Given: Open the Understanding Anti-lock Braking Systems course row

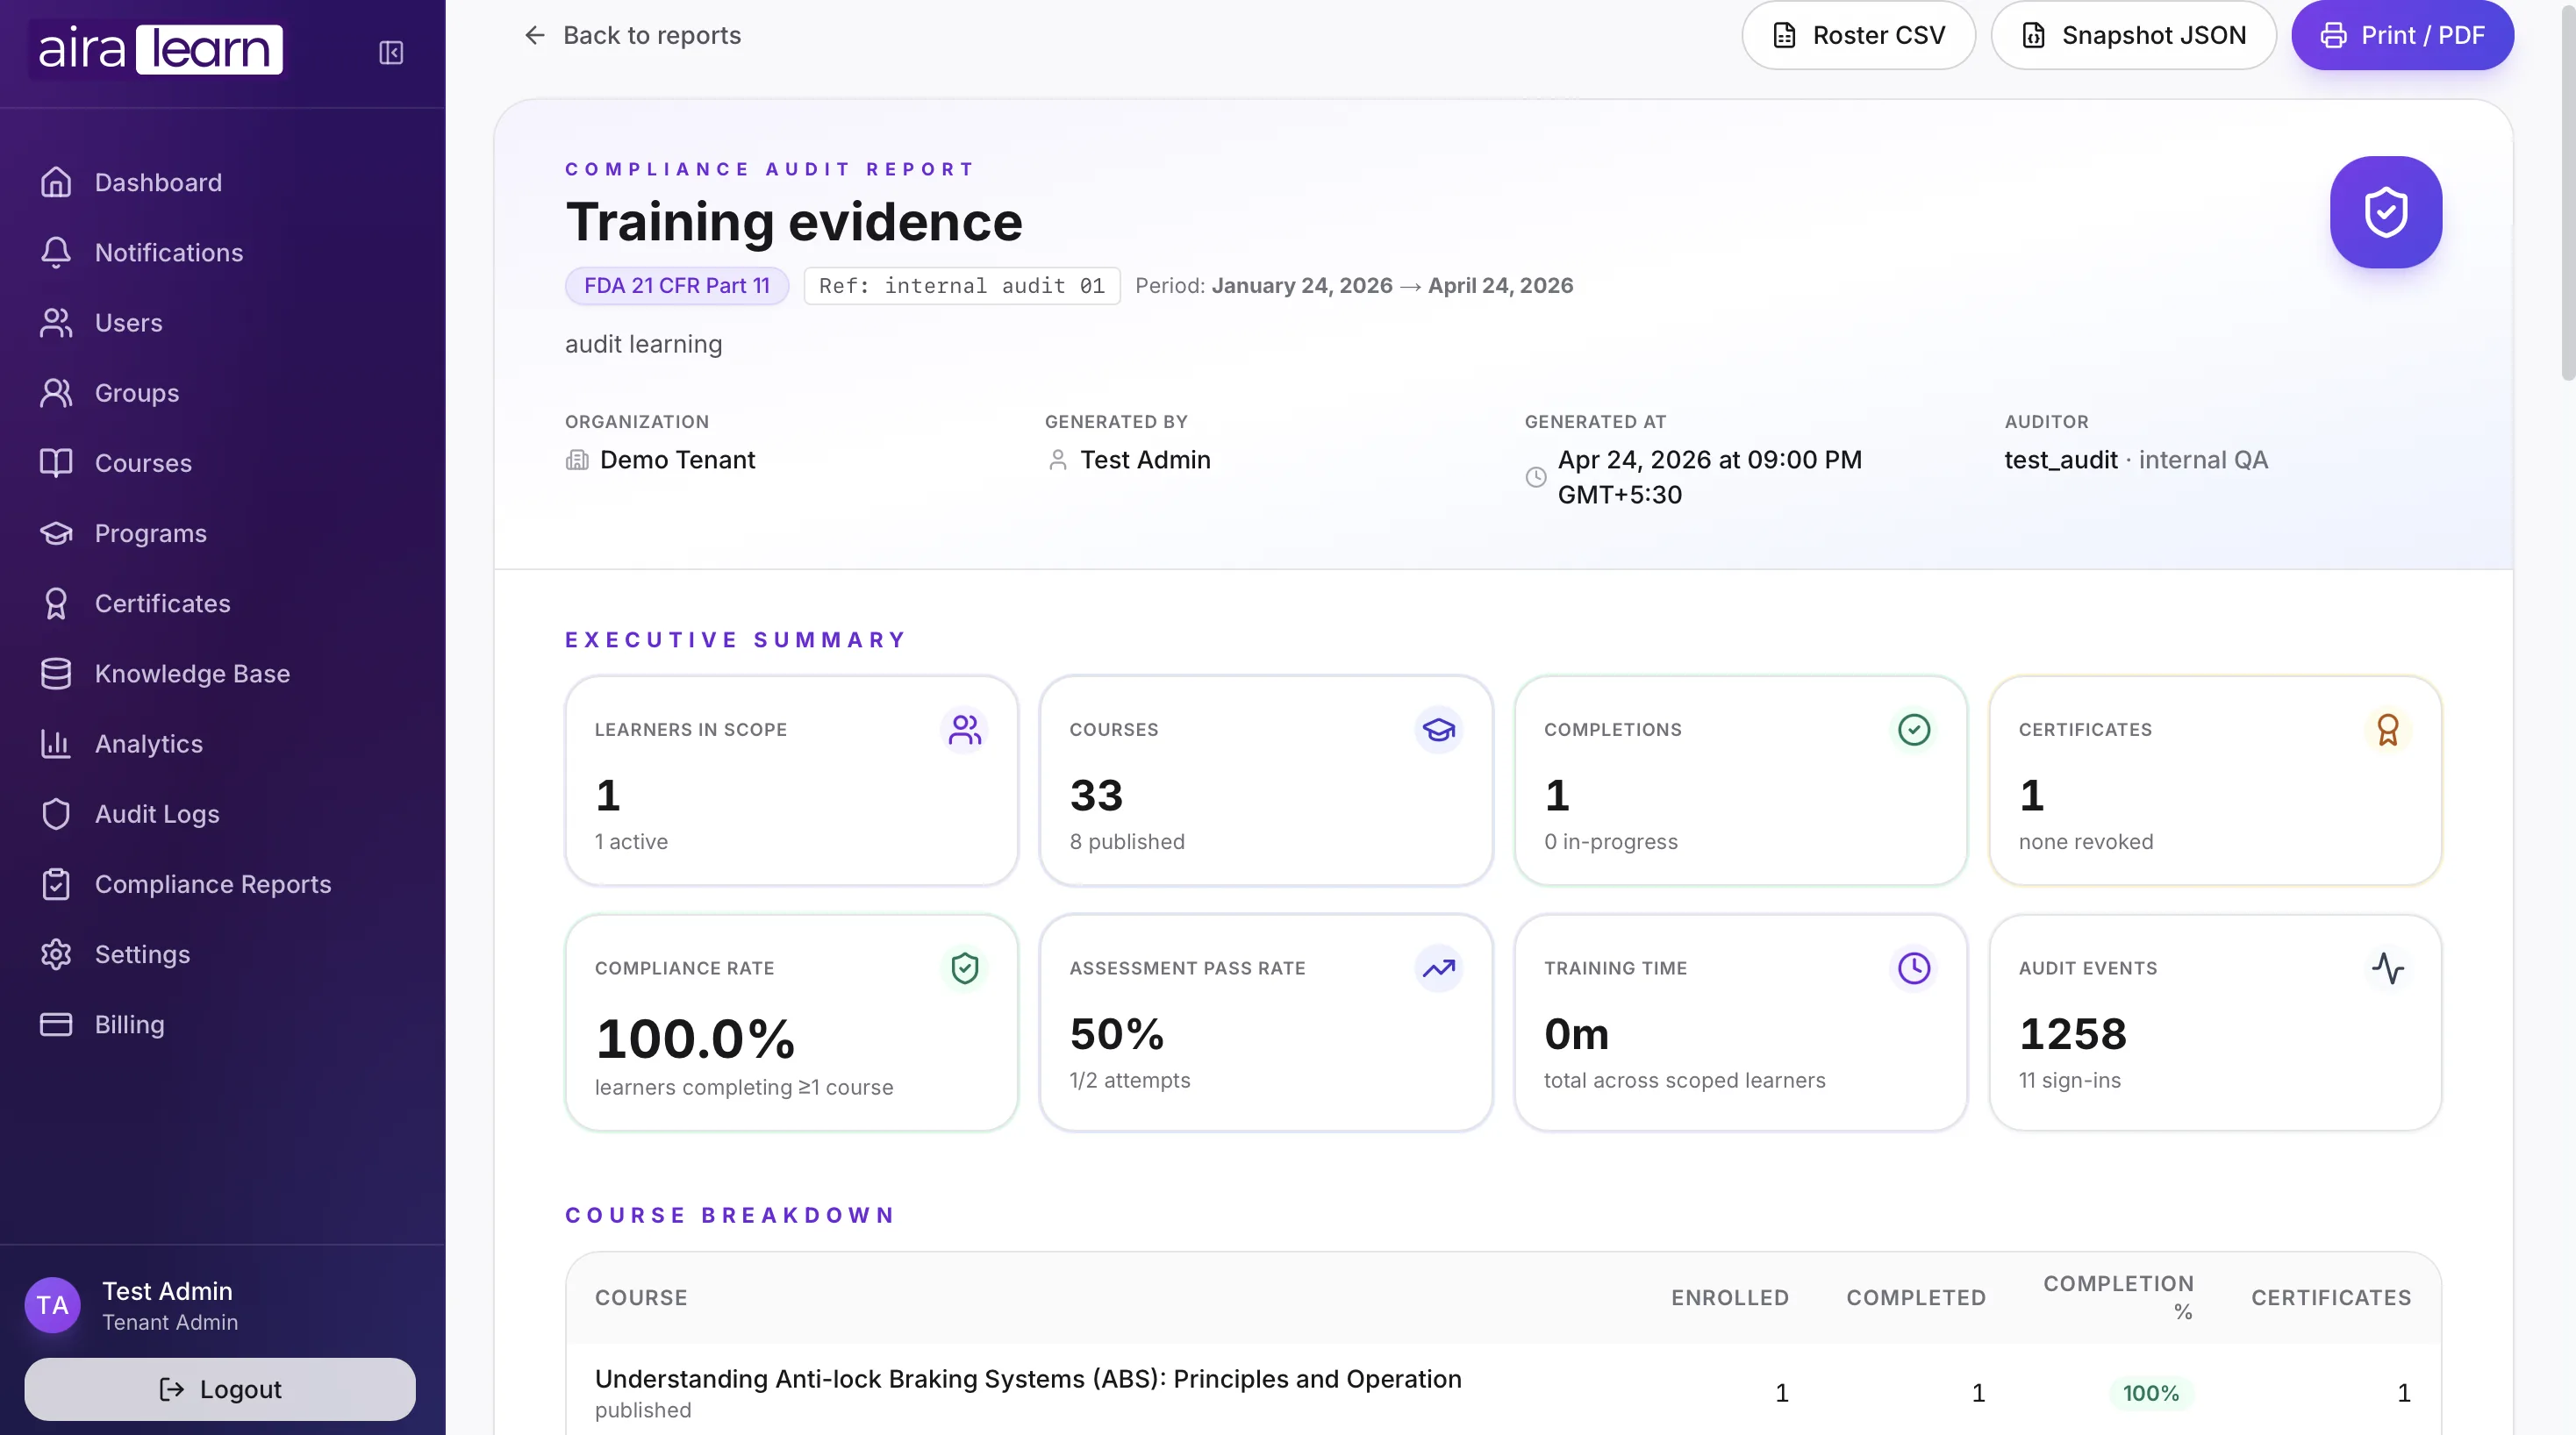Looking at the screenshot, I should point(1503,1392).
